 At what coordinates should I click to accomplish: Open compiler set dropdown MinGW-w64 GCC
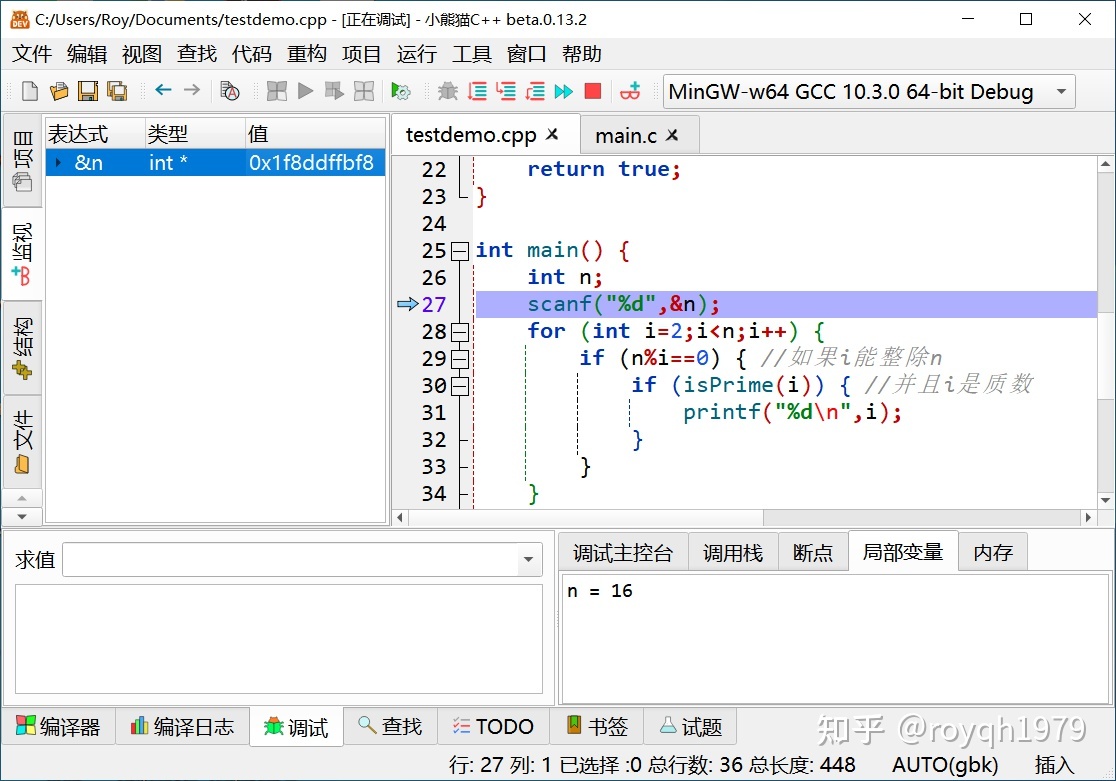869,91
